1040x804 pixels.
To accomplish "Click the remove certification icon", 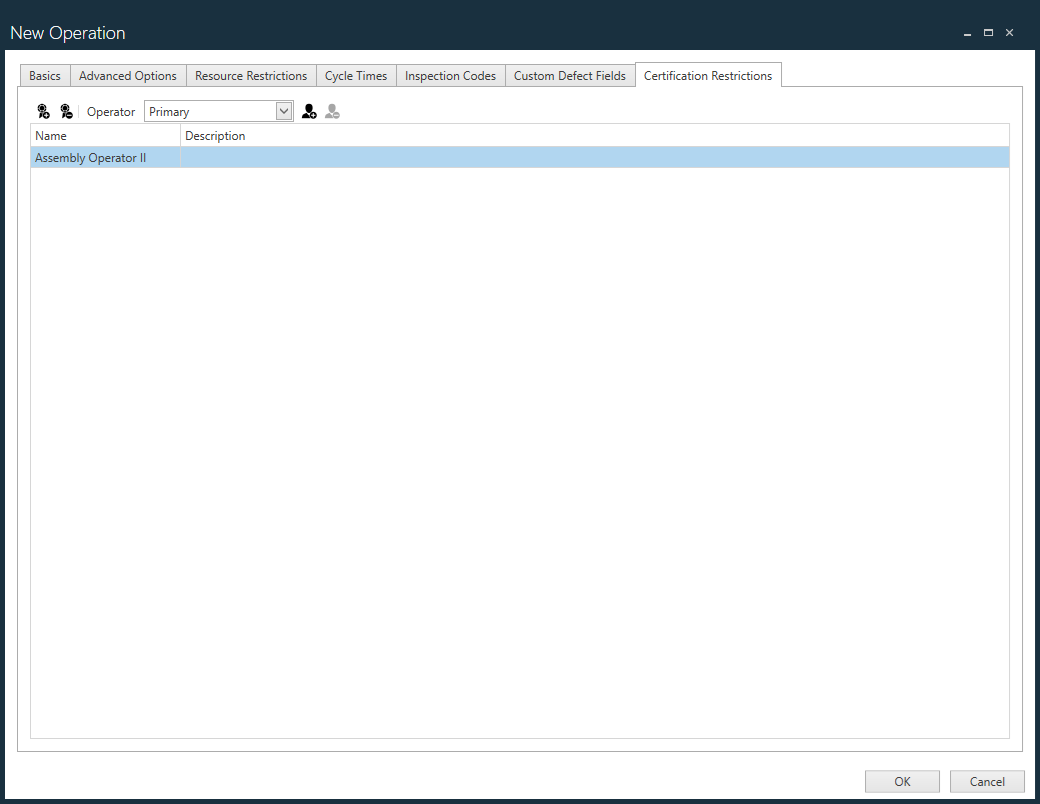I will point(66,111).
